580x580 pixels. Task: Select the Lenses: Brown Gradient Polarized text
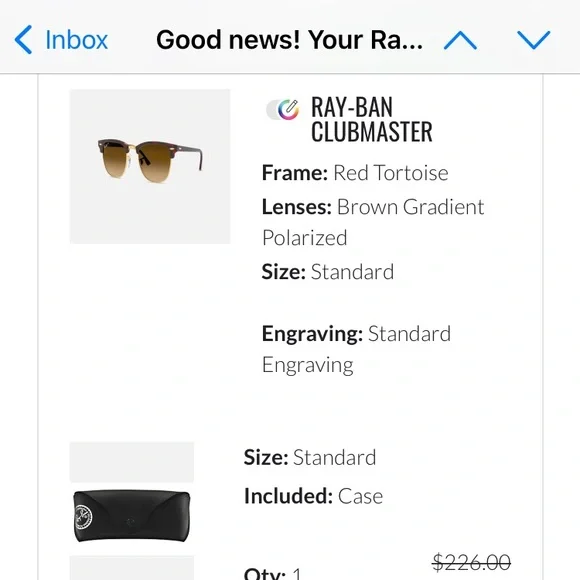[x=373, y=222]
